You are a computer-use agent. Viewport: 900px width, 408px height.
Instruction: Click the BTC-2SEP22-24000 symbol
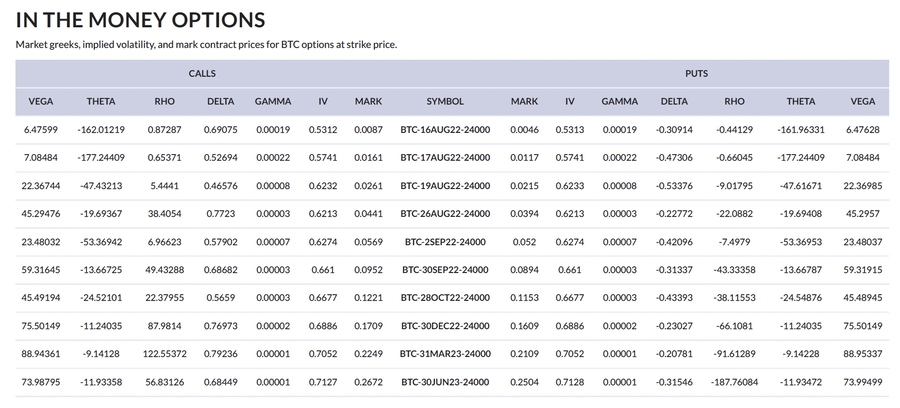pos(445,241)
